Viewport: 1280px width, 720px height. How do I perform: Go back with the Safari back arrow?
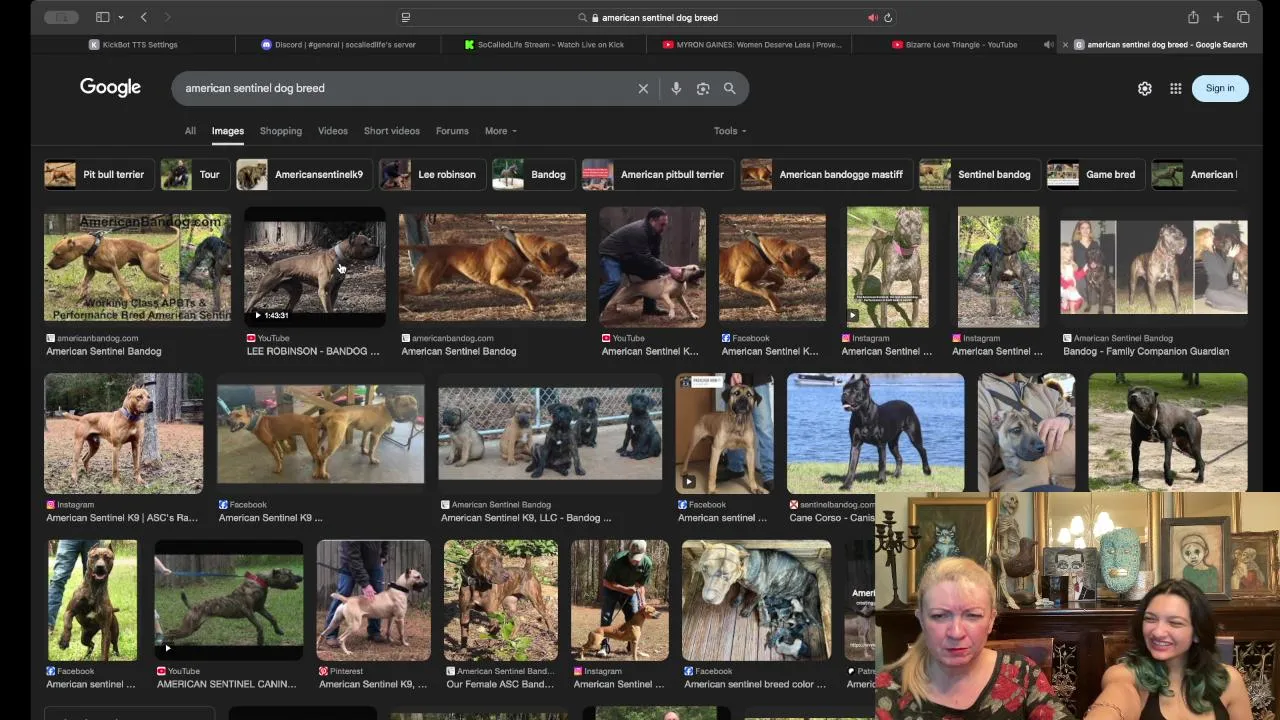point(144,17)
